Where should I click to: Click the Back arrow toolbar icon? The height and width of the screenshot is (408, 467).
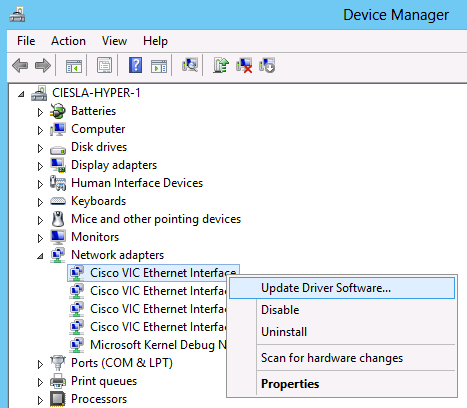[x=20, y=65]
